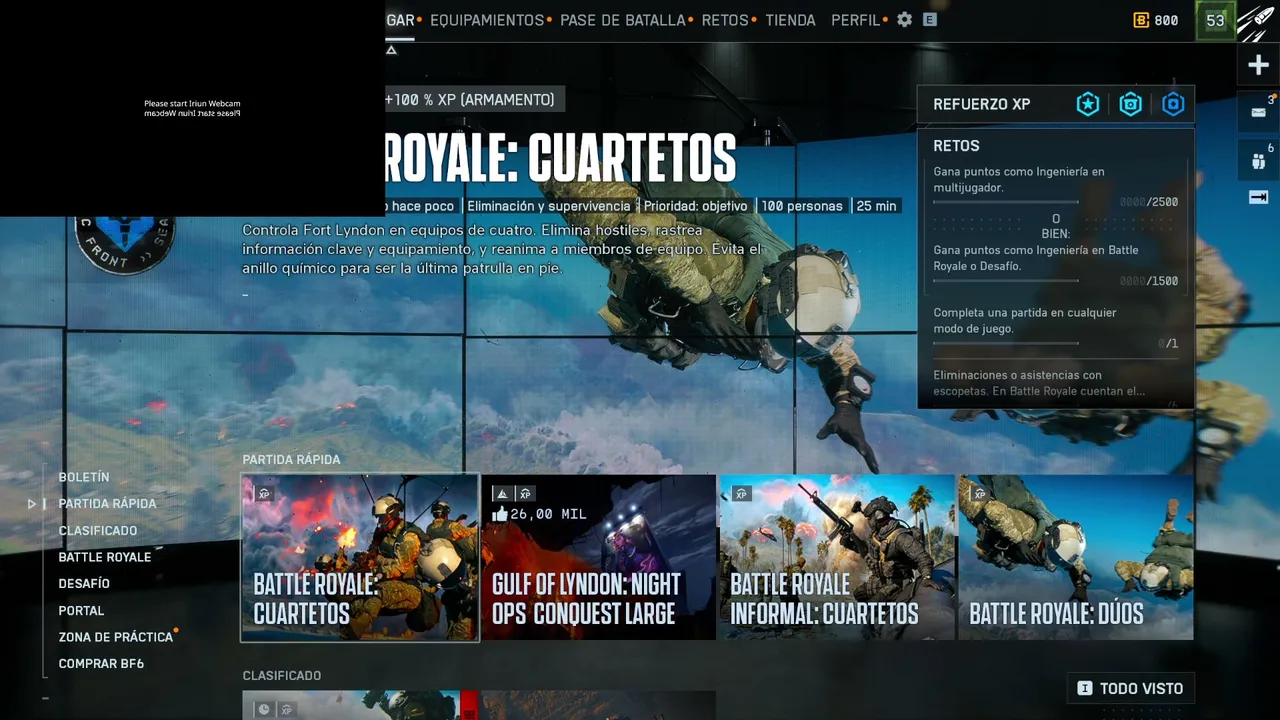Open Battle Royale in the side menu

[x=105, y=557]
